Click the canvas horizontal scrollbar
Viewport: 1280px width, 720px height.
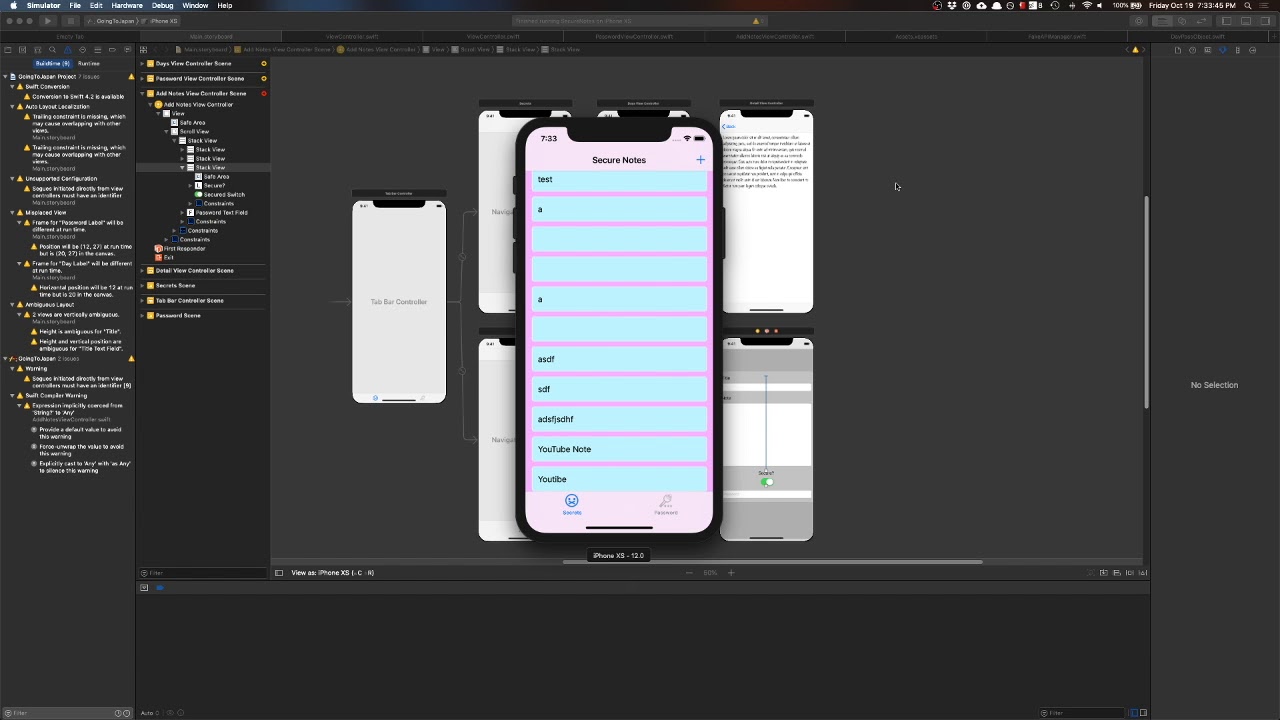(772, 562)
